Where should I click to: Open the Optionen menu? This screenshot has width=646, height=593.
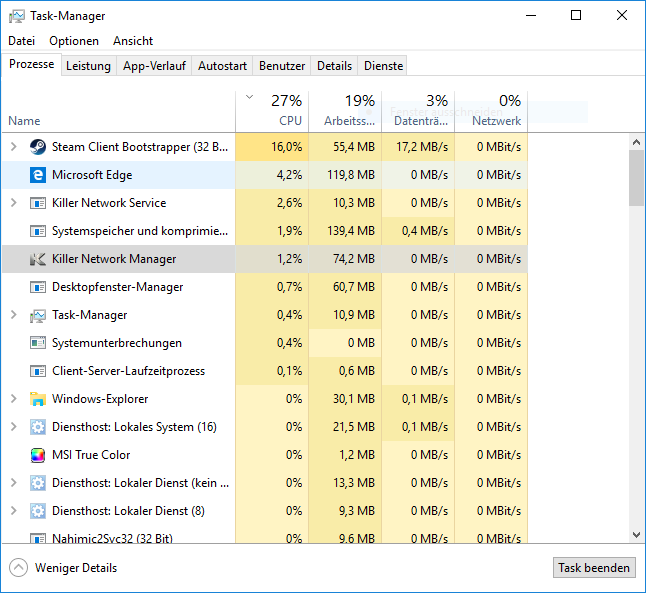click(x=74, y=41)
